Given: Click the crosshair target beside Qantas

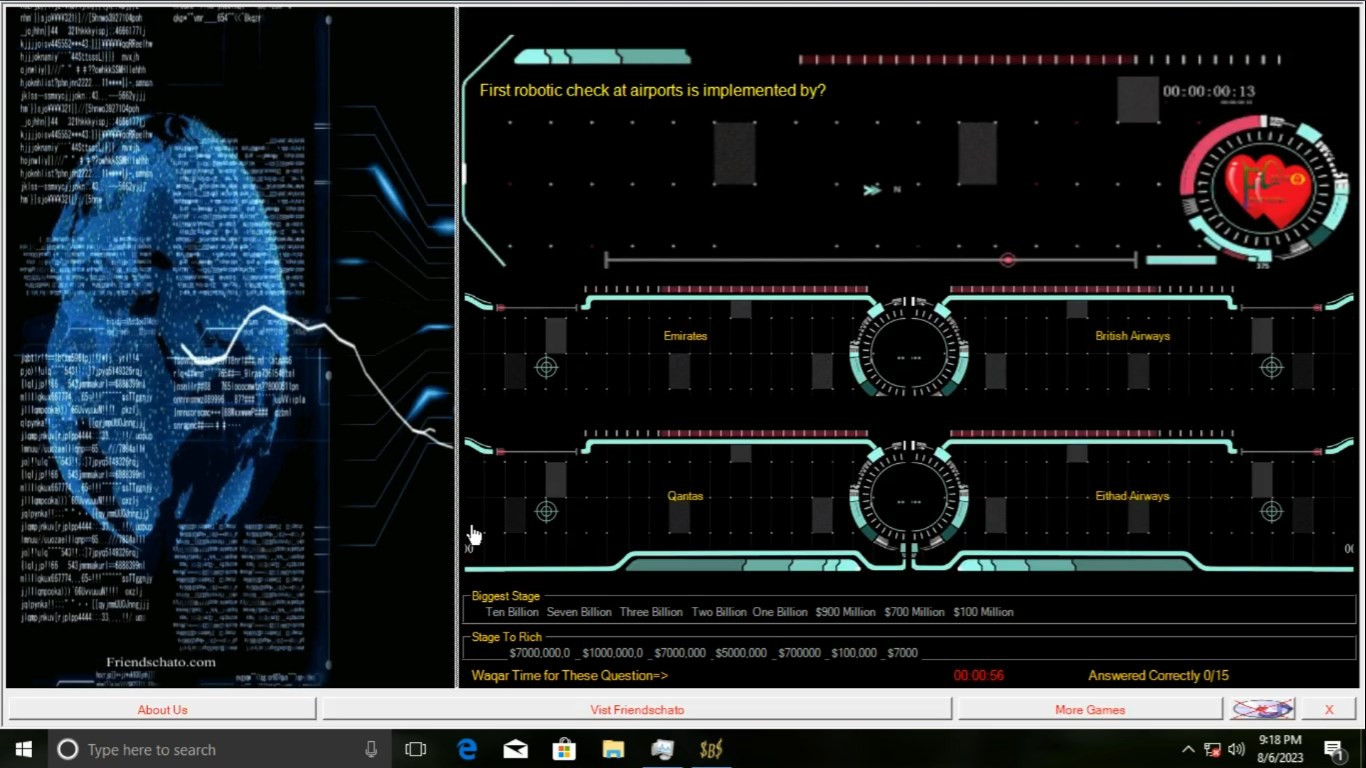Looking at the screenshot, I should point(546,511).
